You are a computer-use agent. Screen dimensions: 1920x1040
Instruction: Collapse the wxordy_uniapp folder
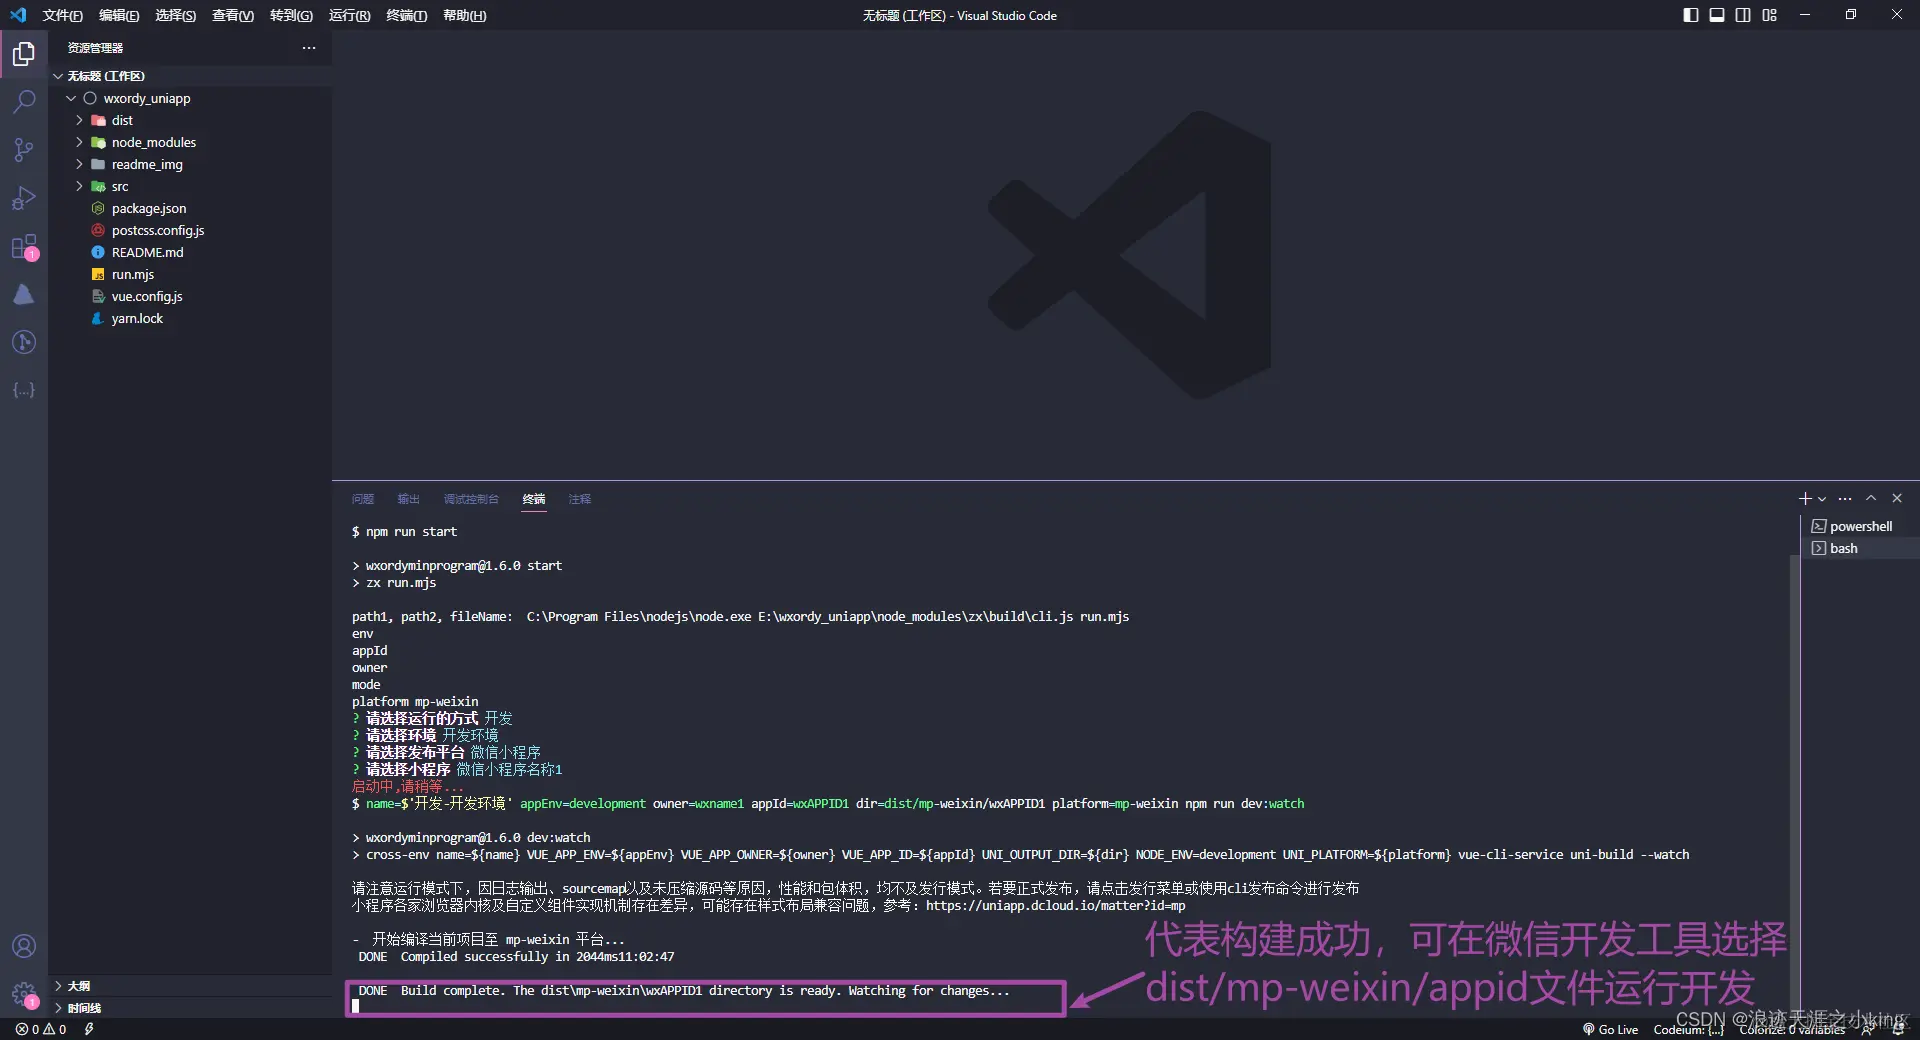point(190,98)
